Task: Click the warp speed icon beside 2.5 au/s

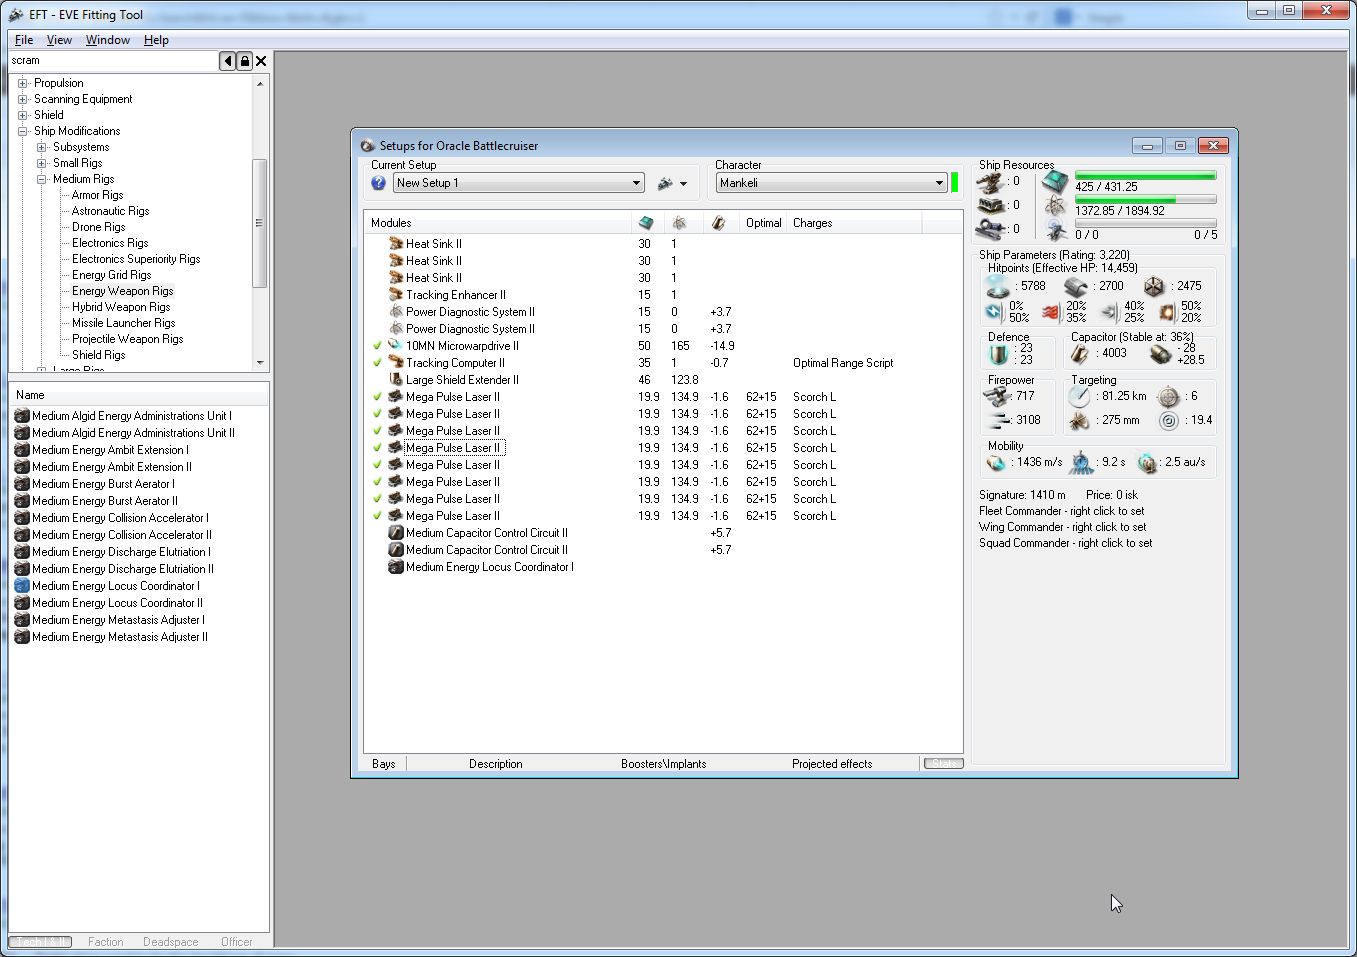Action: [1147, 463]
